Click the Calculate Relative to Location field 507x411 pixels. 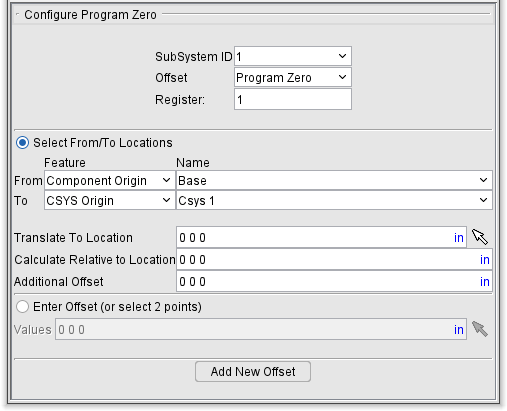pos(334,259)
